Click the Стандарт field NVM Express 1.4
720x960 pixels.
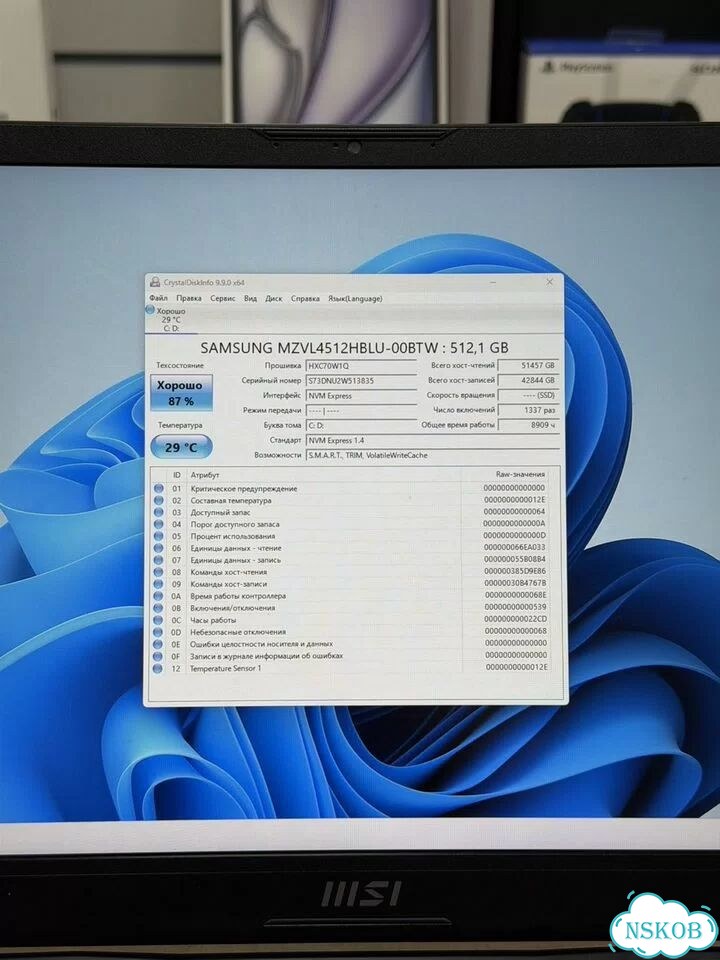pos(432,440)
